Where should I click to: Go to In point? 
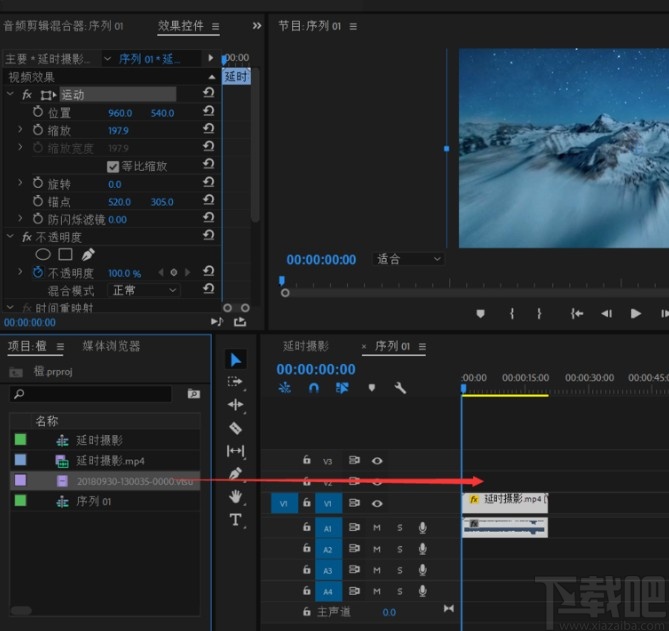[577, 314]
